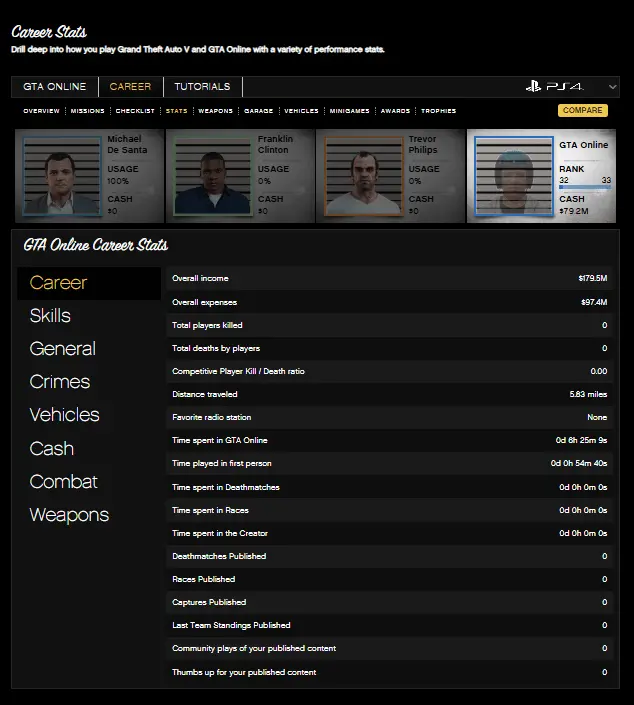Click the Total players killed row
Image resolution: width=634 pixels, height=705 pixels.
pos(390,325)
